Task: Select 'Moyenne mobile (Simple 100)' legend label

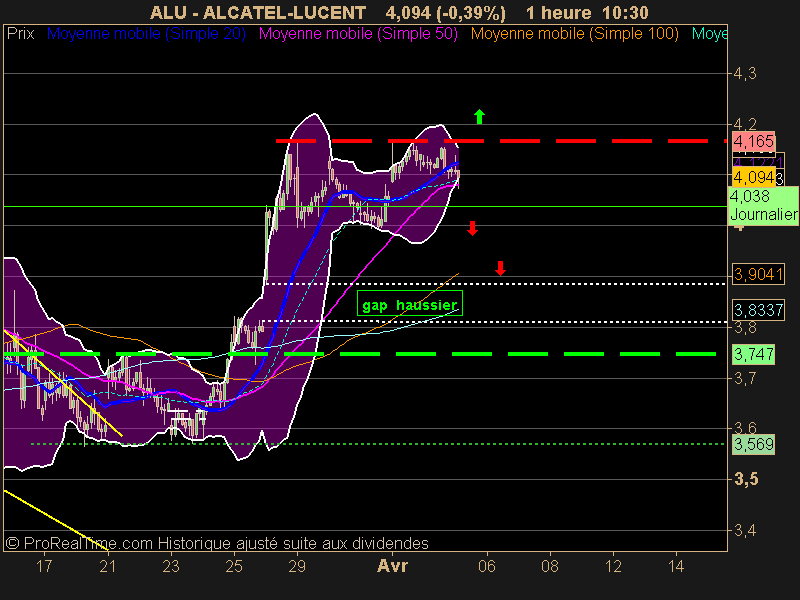Action: click(574, 34)
